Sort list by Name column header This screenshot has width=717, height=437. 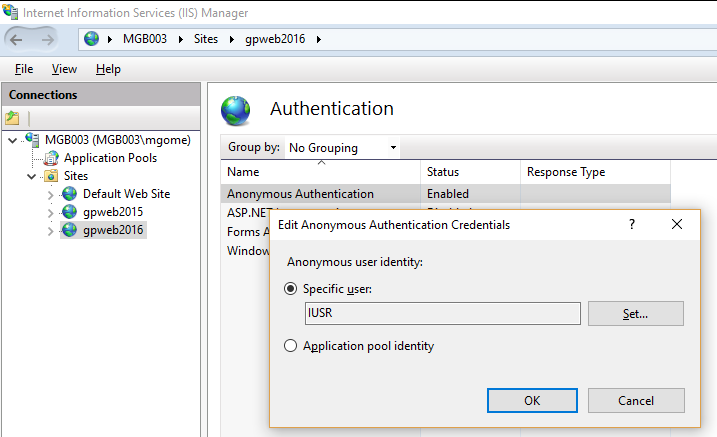click(321, 172)
